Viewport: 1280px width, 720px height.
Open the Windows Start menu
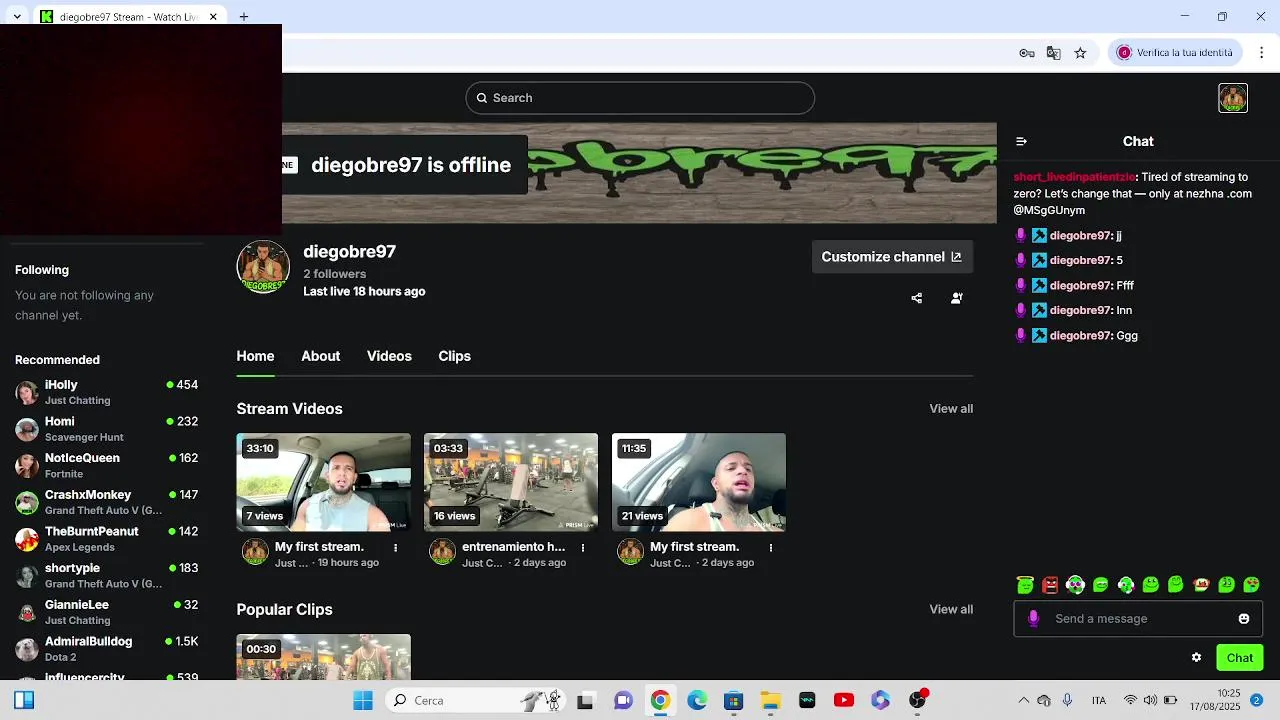coord(362,701)
